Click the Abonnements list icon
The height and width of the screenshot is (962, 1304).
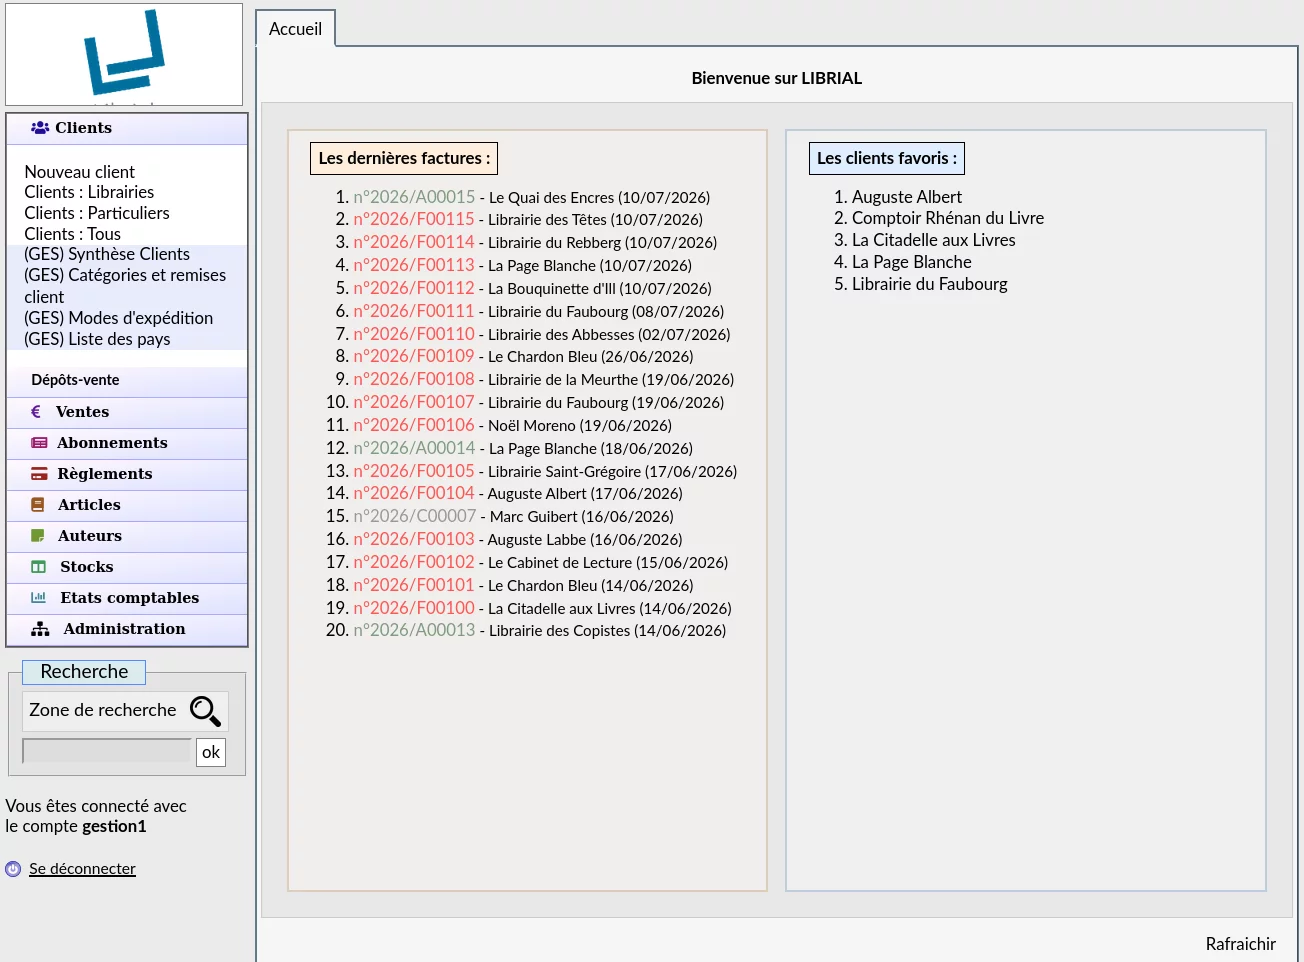tap(39, 443)
